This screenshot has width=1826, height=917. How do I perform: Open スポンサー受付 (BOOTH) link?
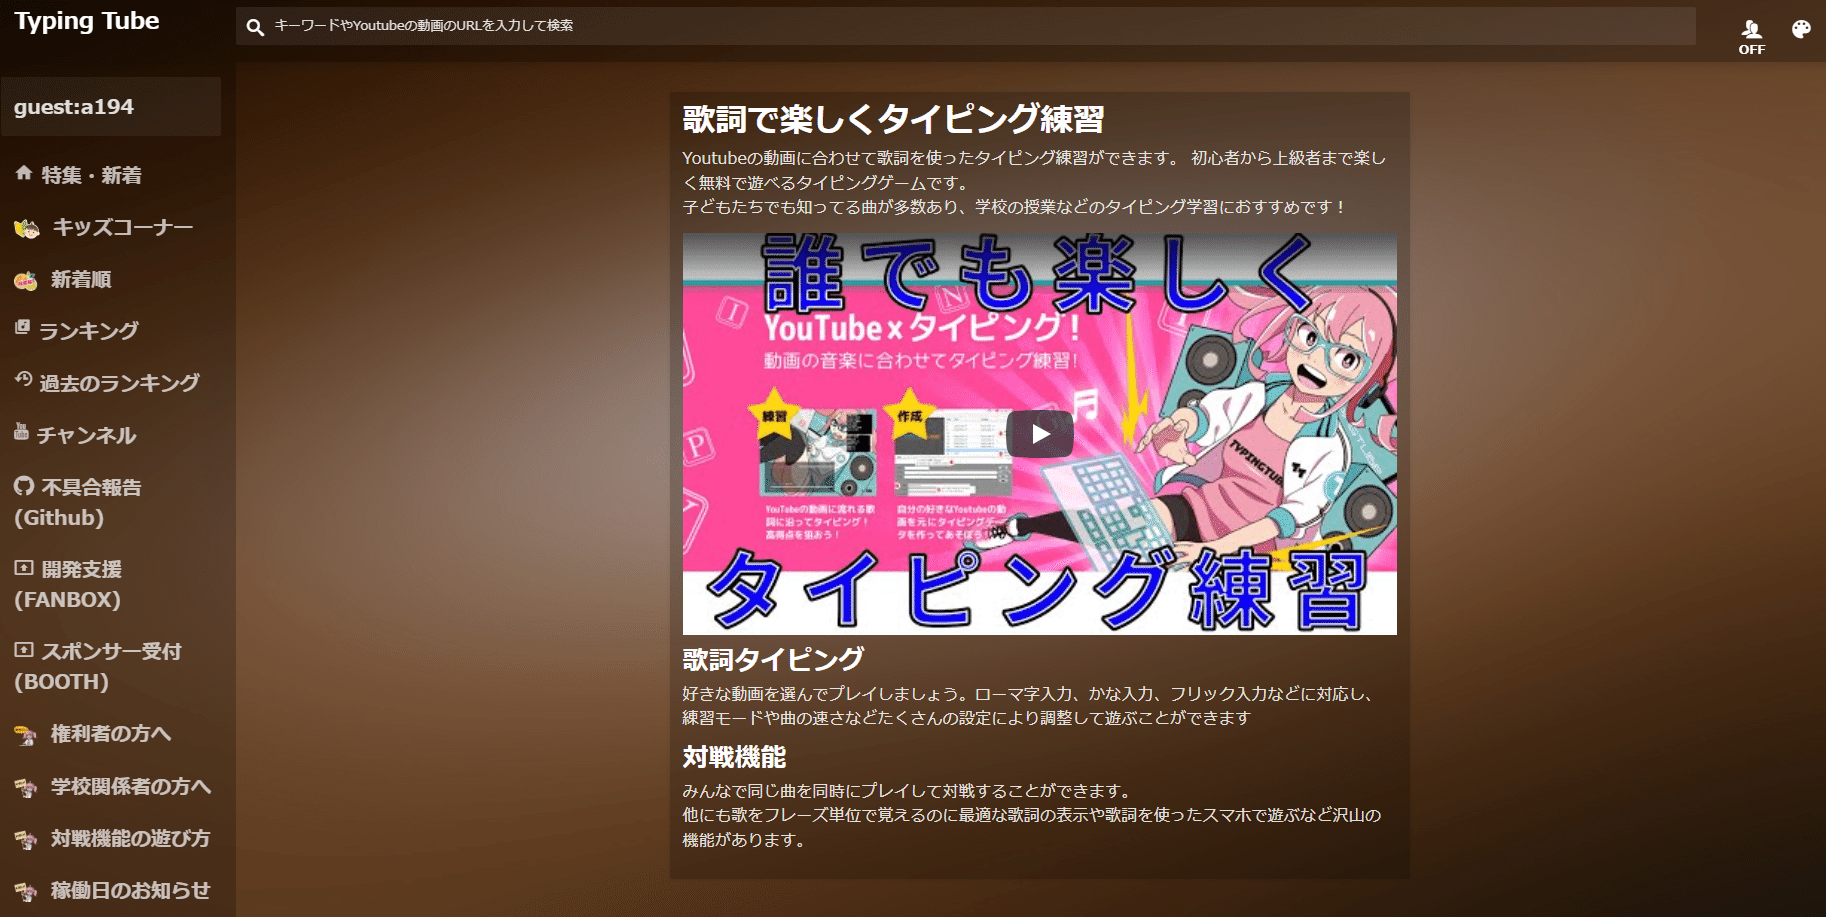click(98, 666)
